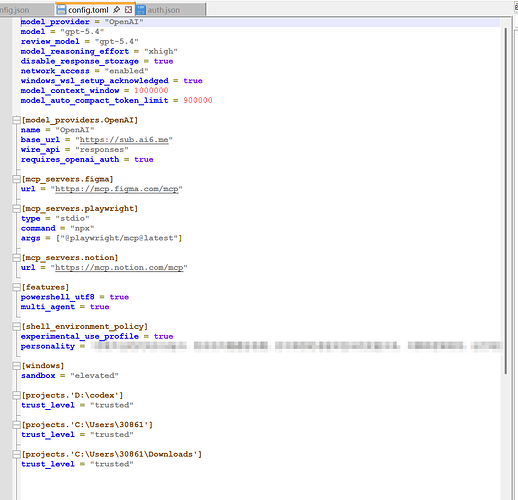Screen dimensions: 518x500
Task: Click the personality key
Action: (x=48, y=346)
